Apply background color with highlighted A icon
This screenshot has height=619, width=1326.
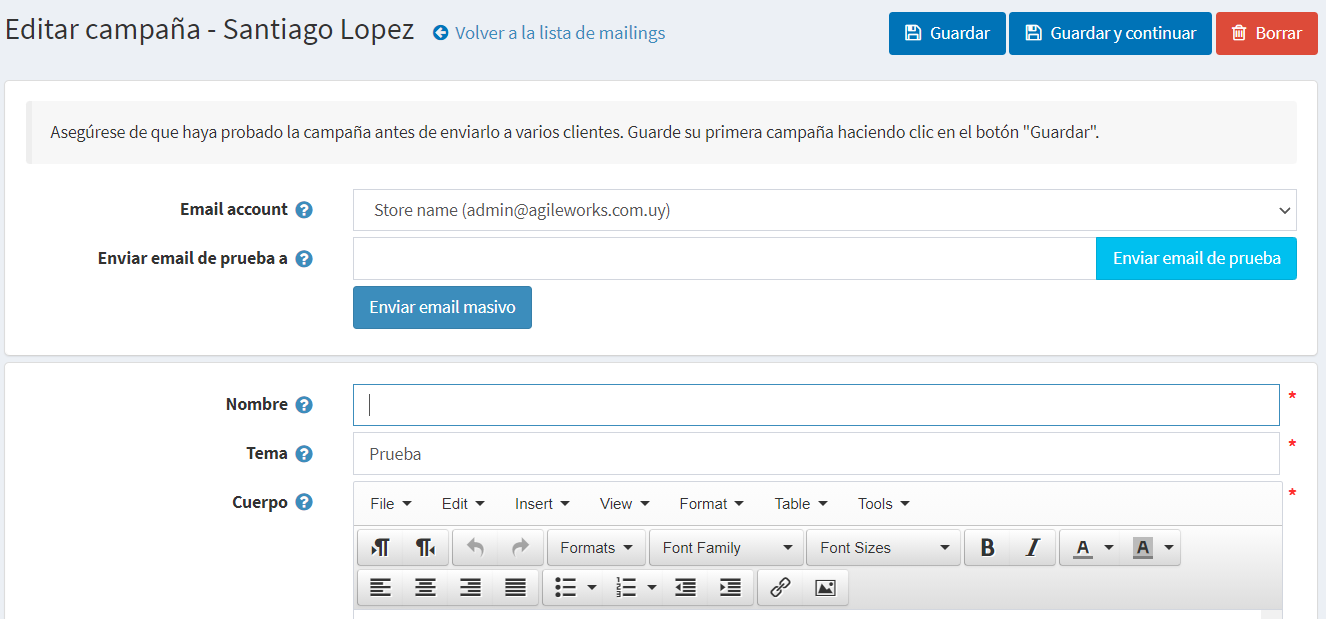click(x=1142, y=548)
